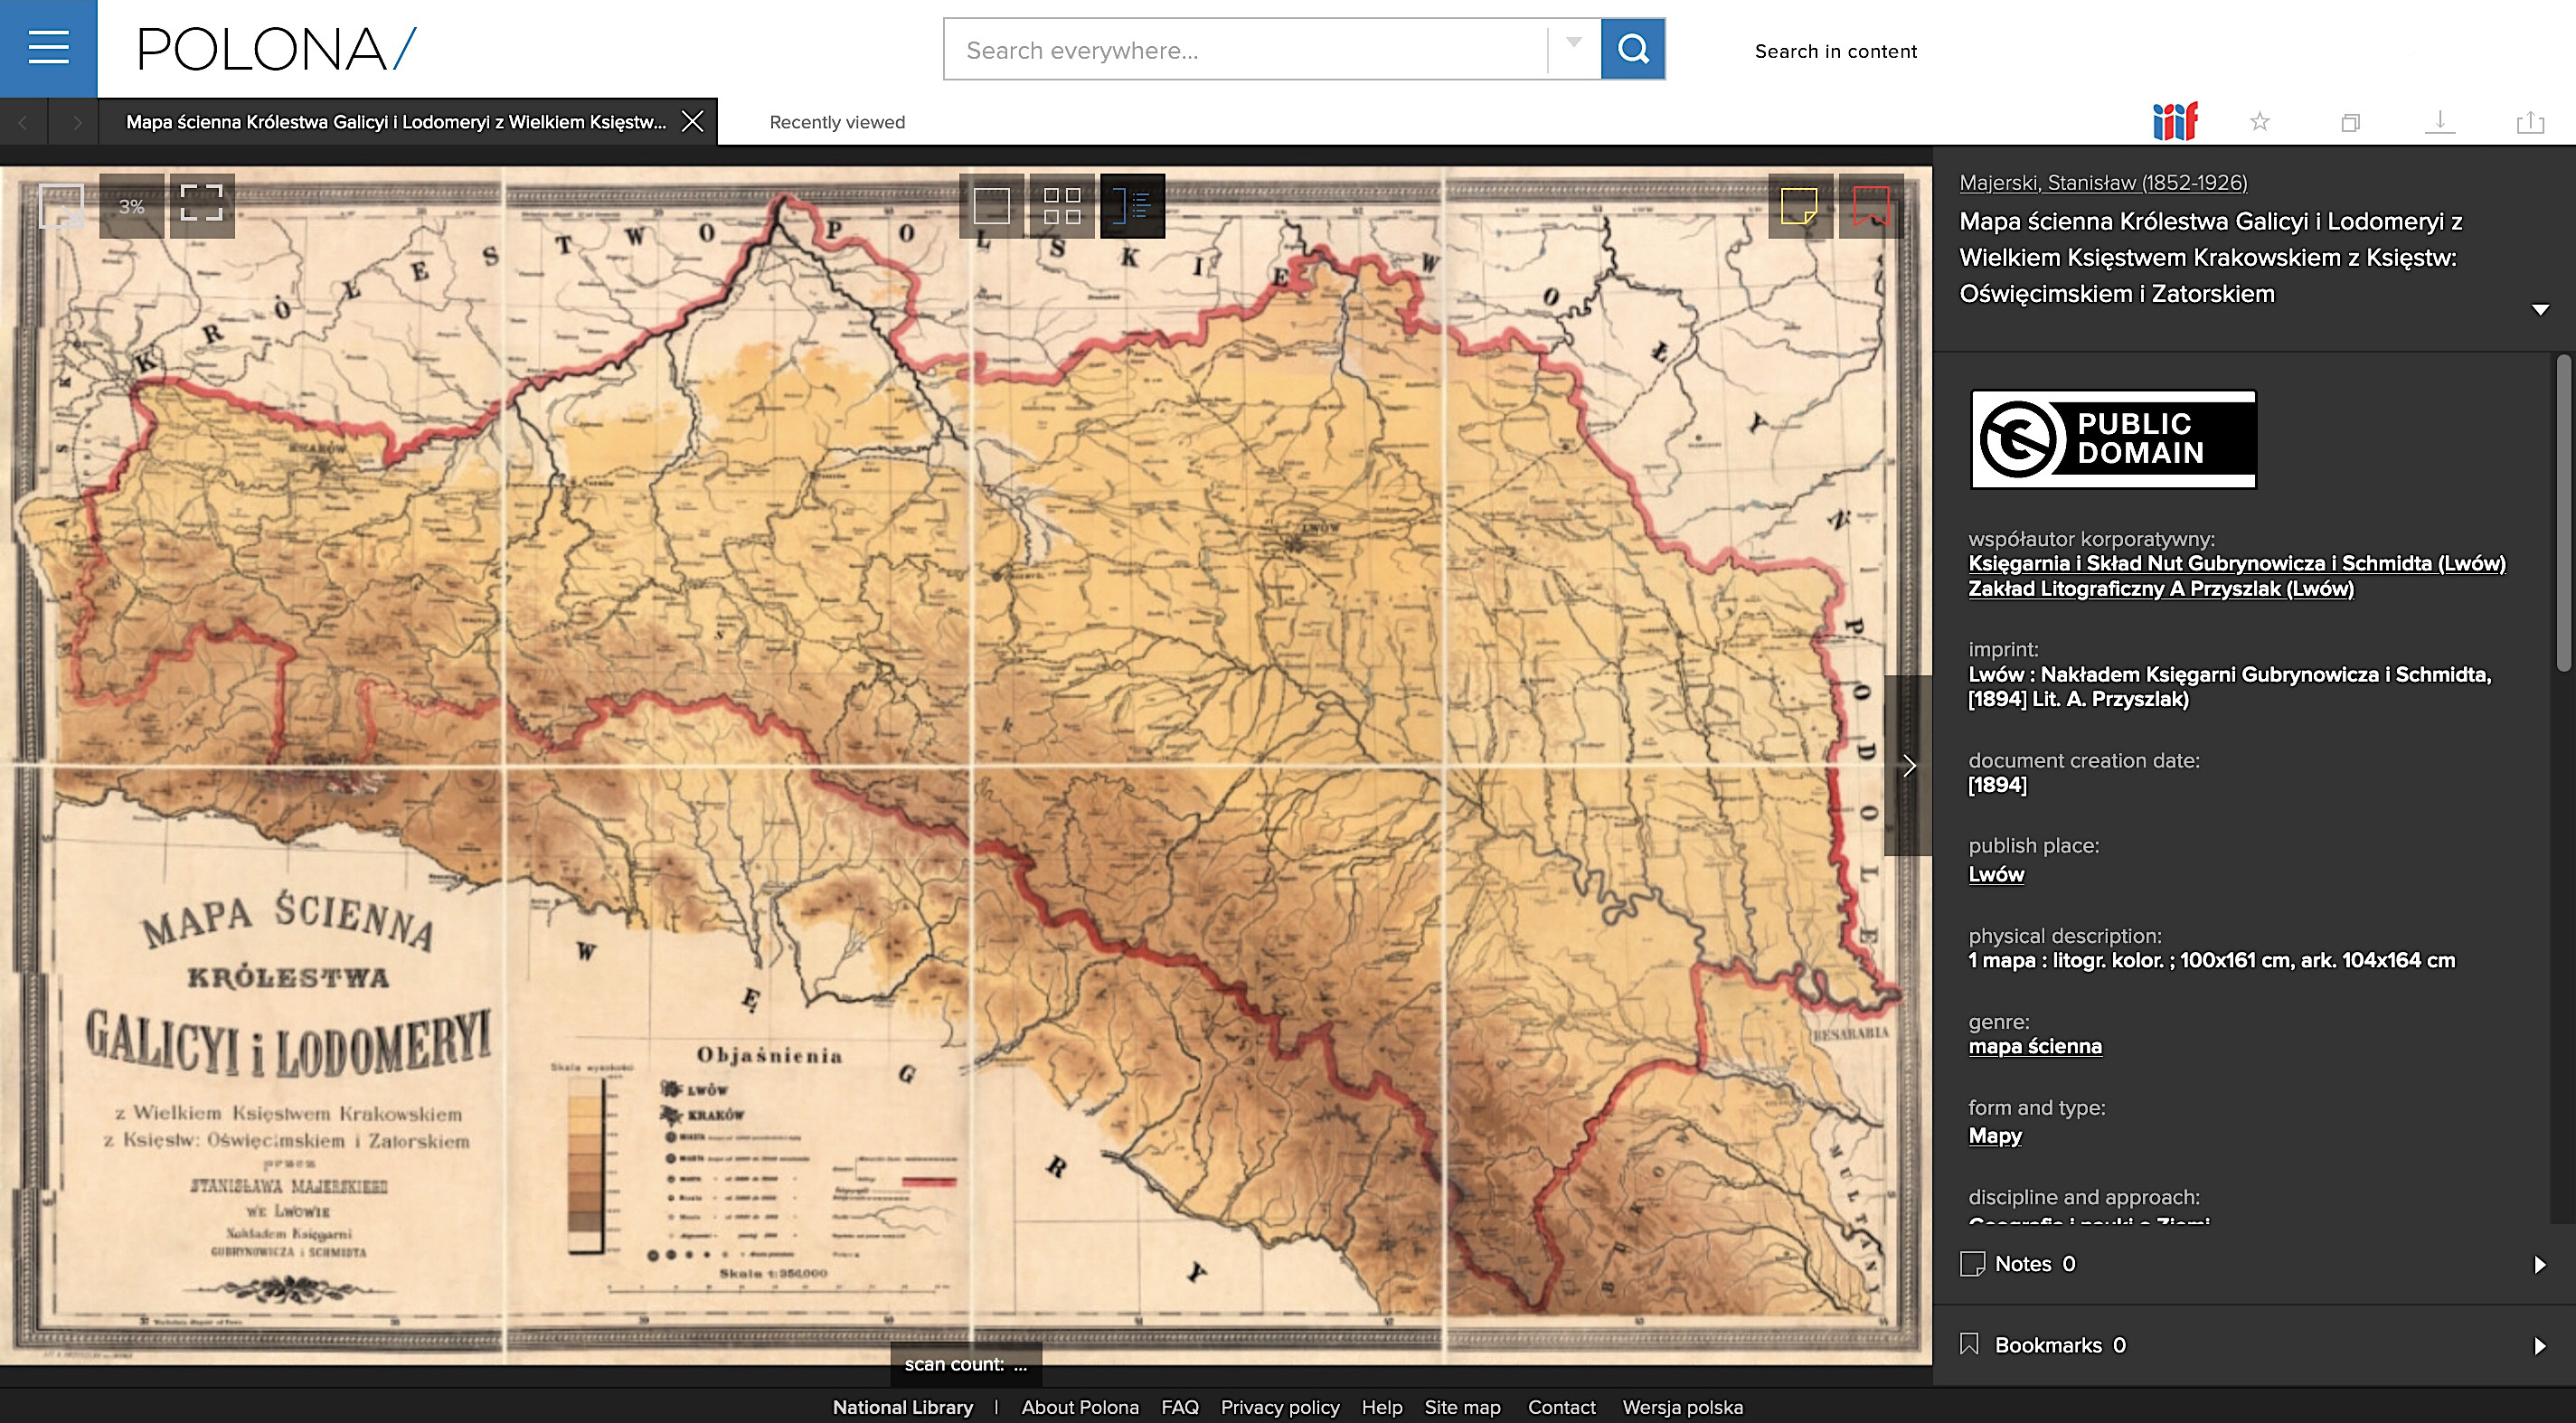This screenshot has height=1423, width=2576.
Task: Click the collections copy icon
Action: pos(2350,122)
